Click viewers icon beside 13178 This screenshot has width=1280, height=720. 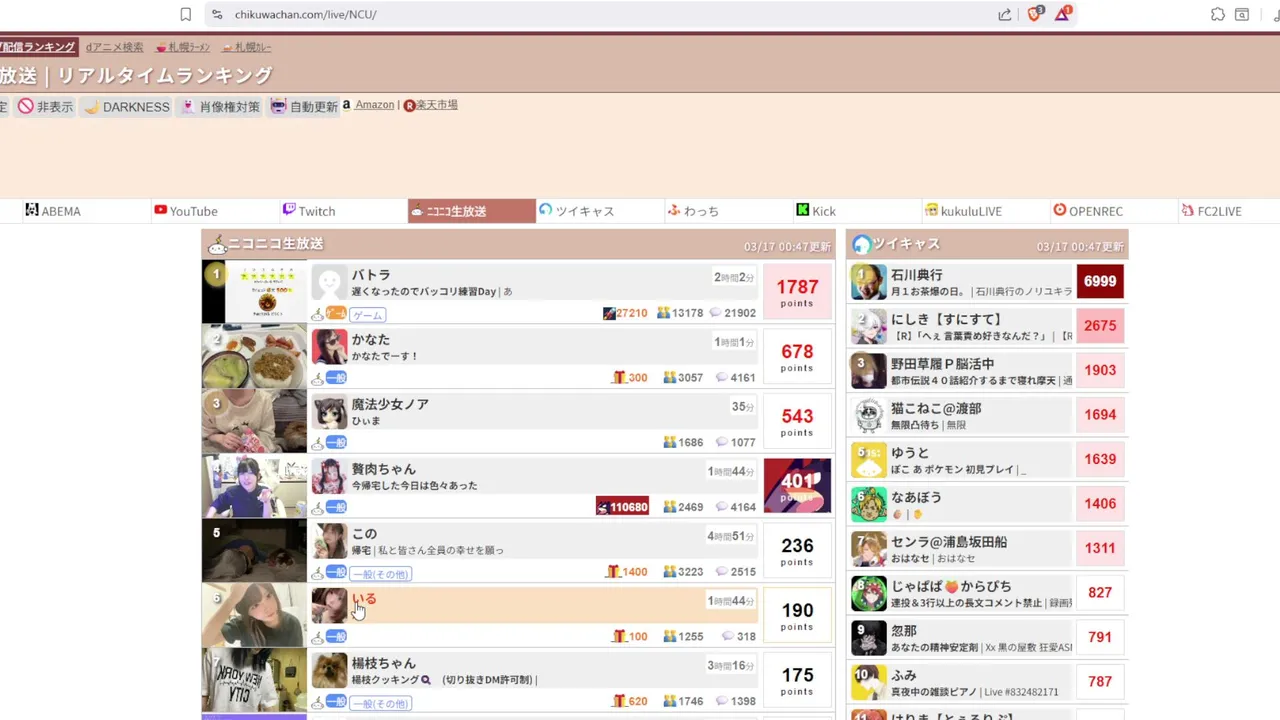coord(663,313)
